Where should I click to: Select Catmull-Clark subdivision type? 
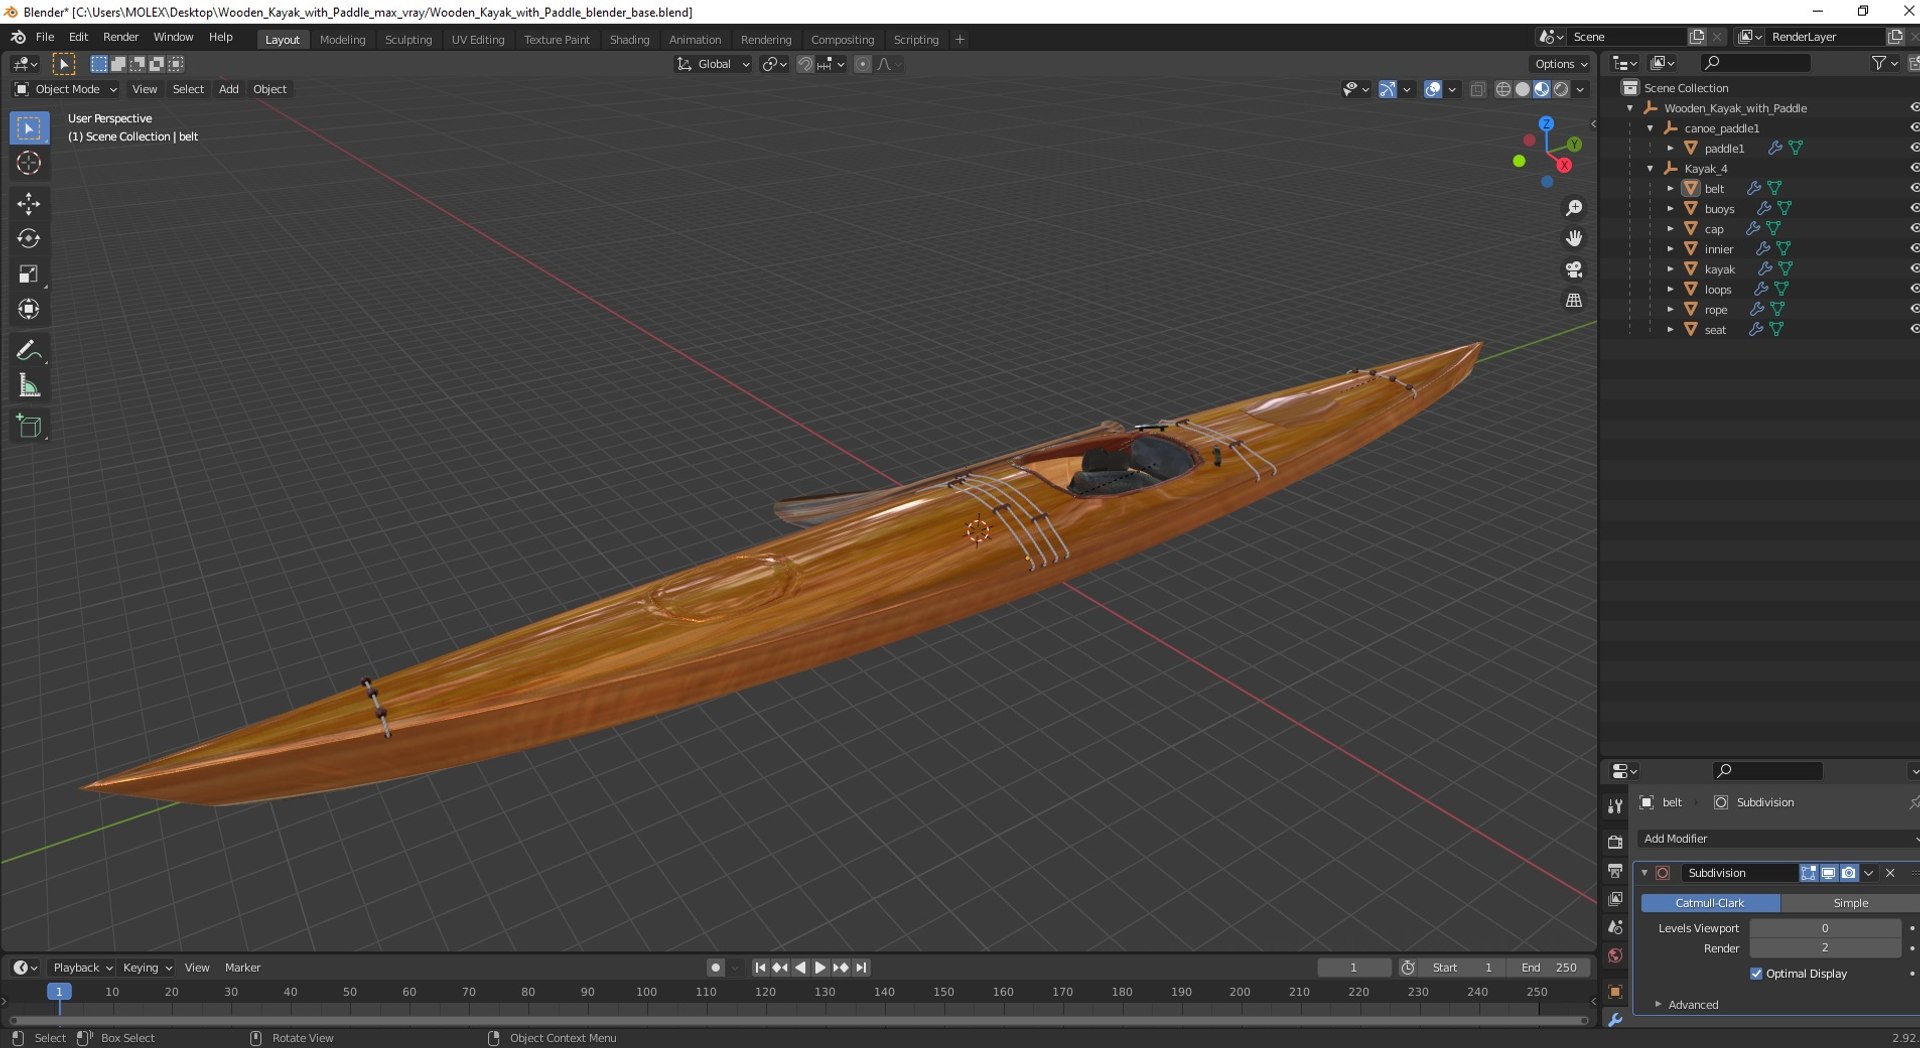click(x=1710, y=902)
